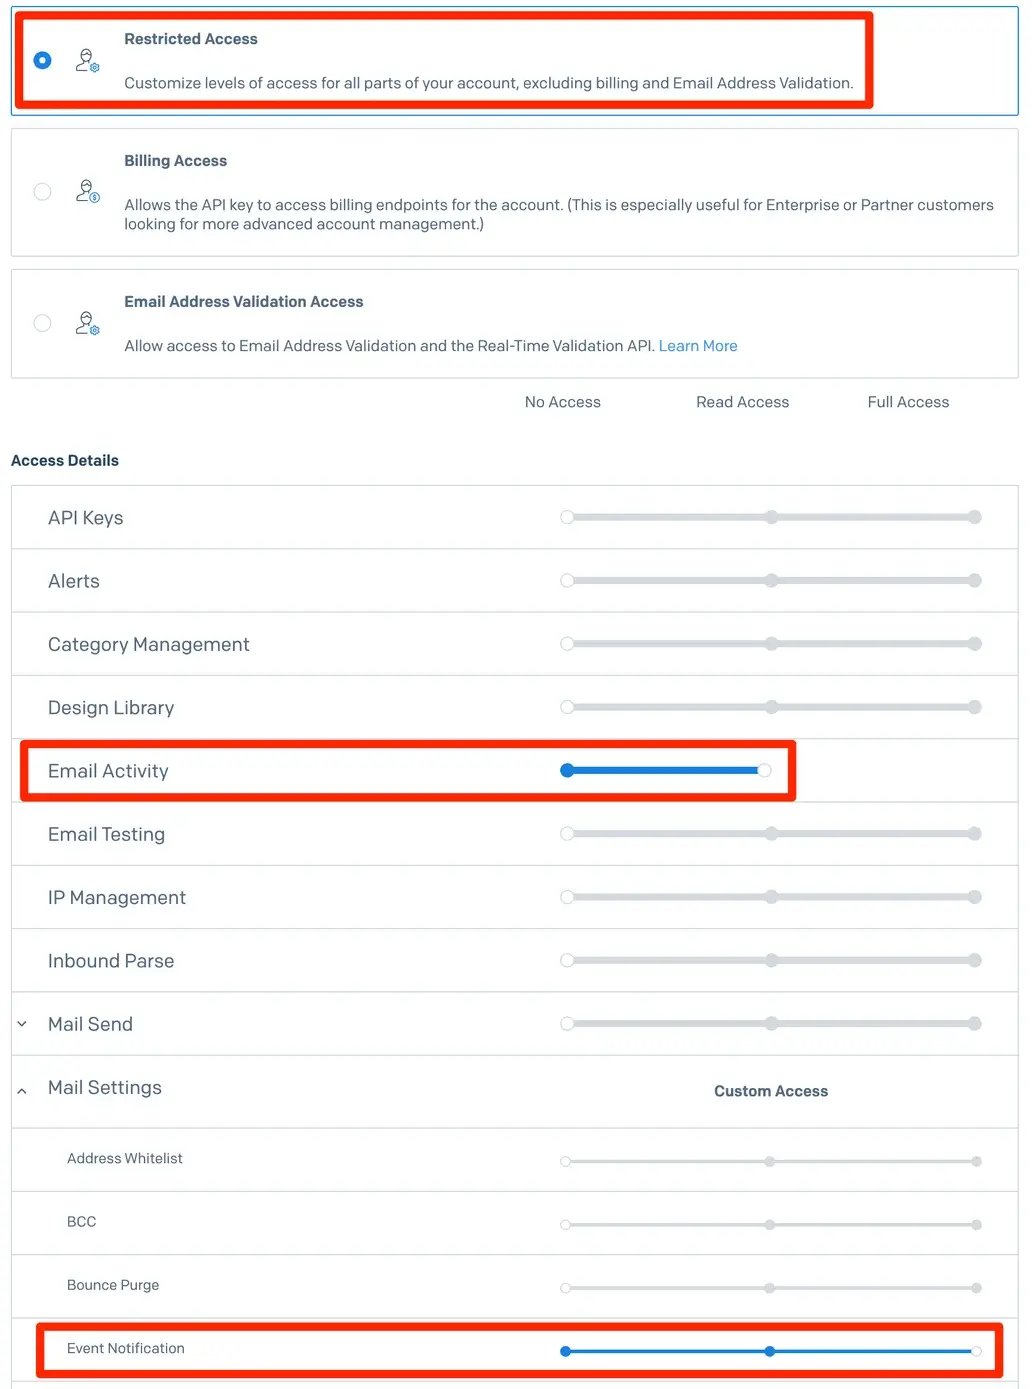Set Design Library slider to Read Access
The image size is (1032, 1389).
pyautogui.click(x=771, y=707)
